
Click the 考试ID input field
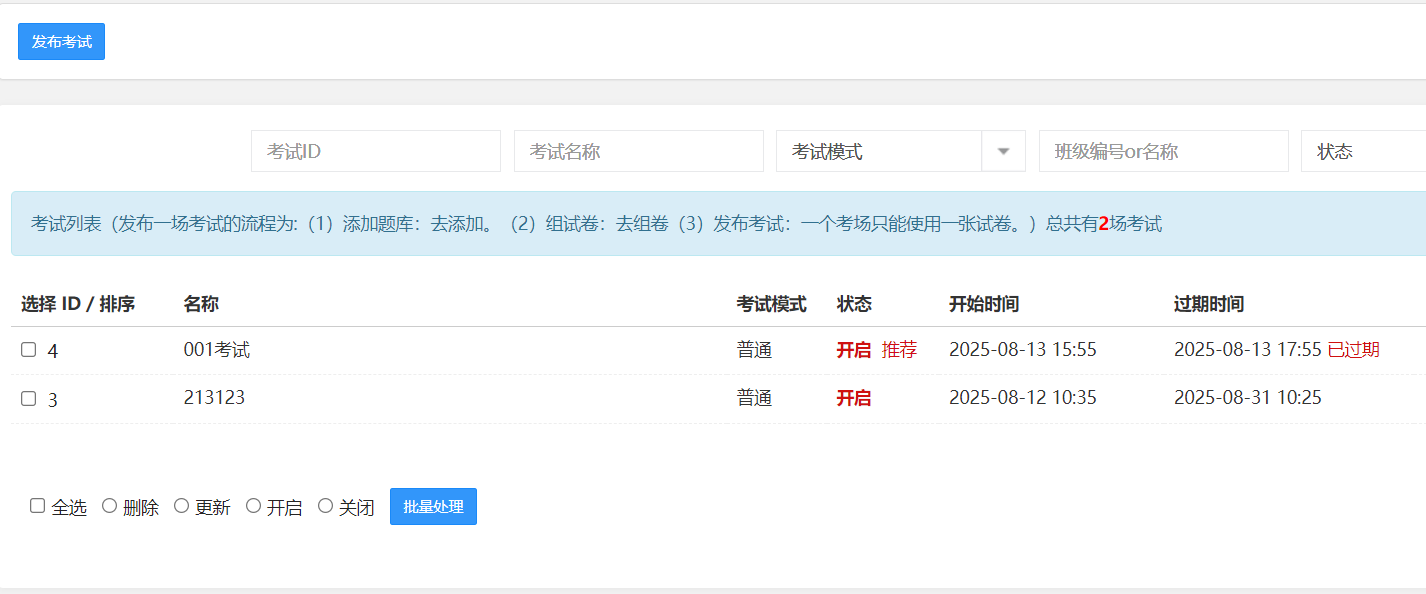coord(375,151)
